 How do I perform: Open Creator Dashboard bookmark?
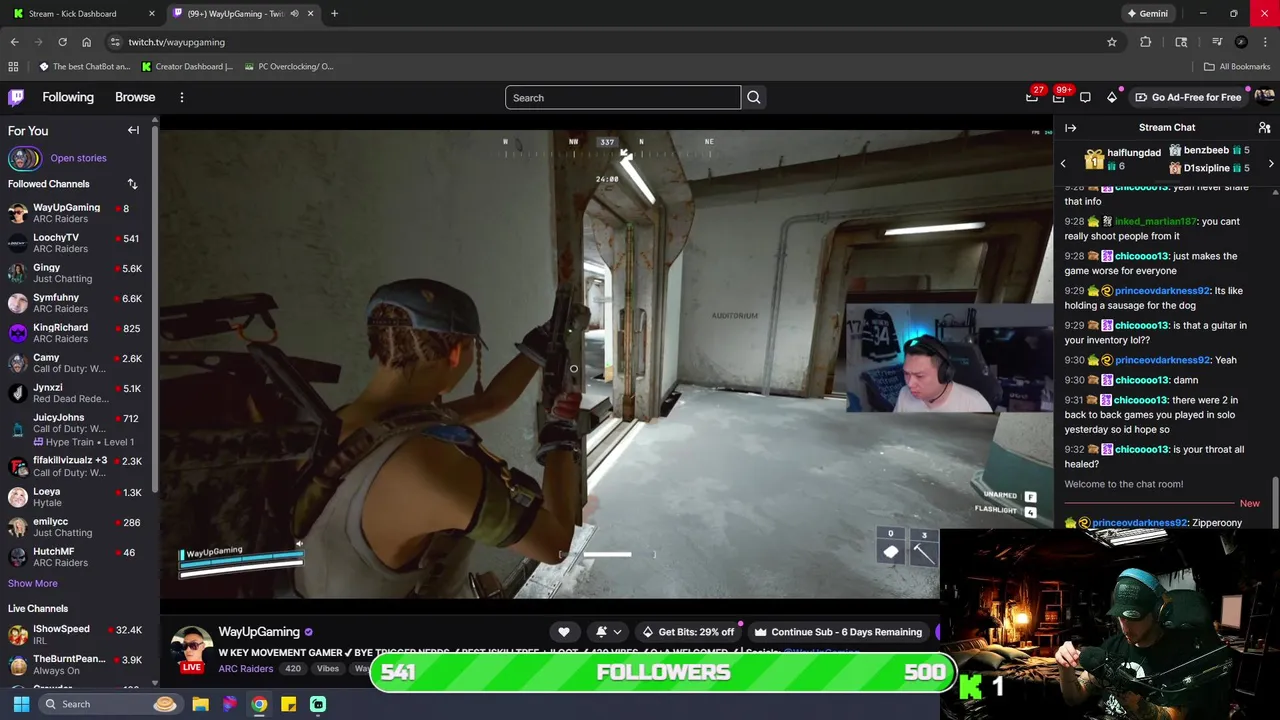tap(187, 66)
